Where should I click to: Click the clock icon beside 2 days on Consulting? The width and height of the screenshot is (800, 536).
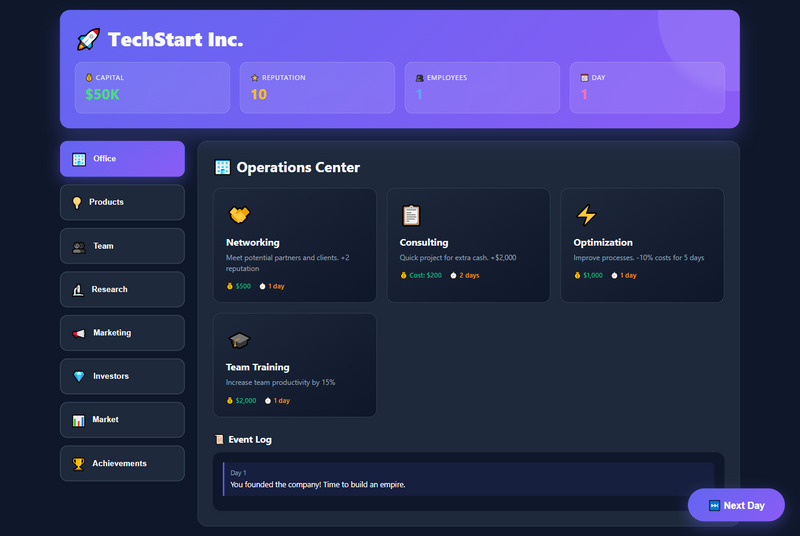tap(453, 275)
